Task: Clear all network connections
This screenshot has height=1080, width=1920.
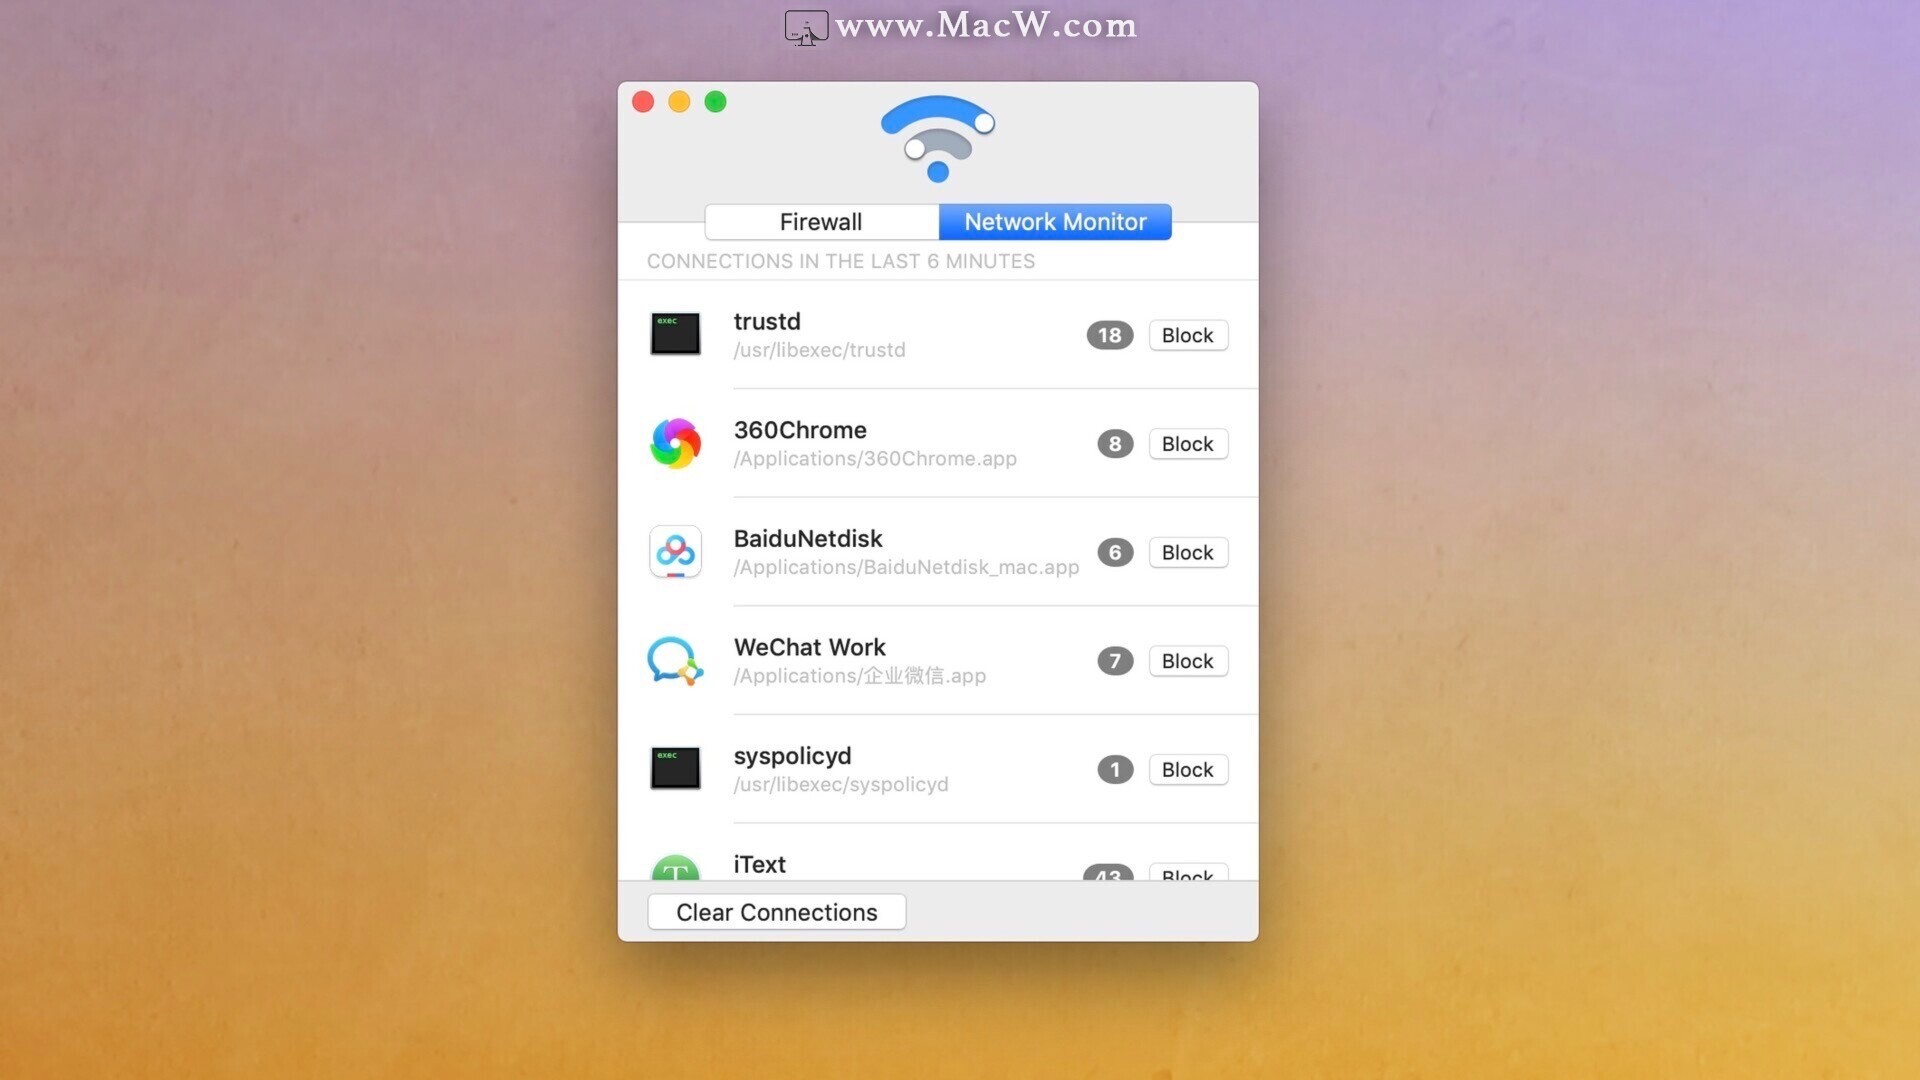Action: coord(777,911)
